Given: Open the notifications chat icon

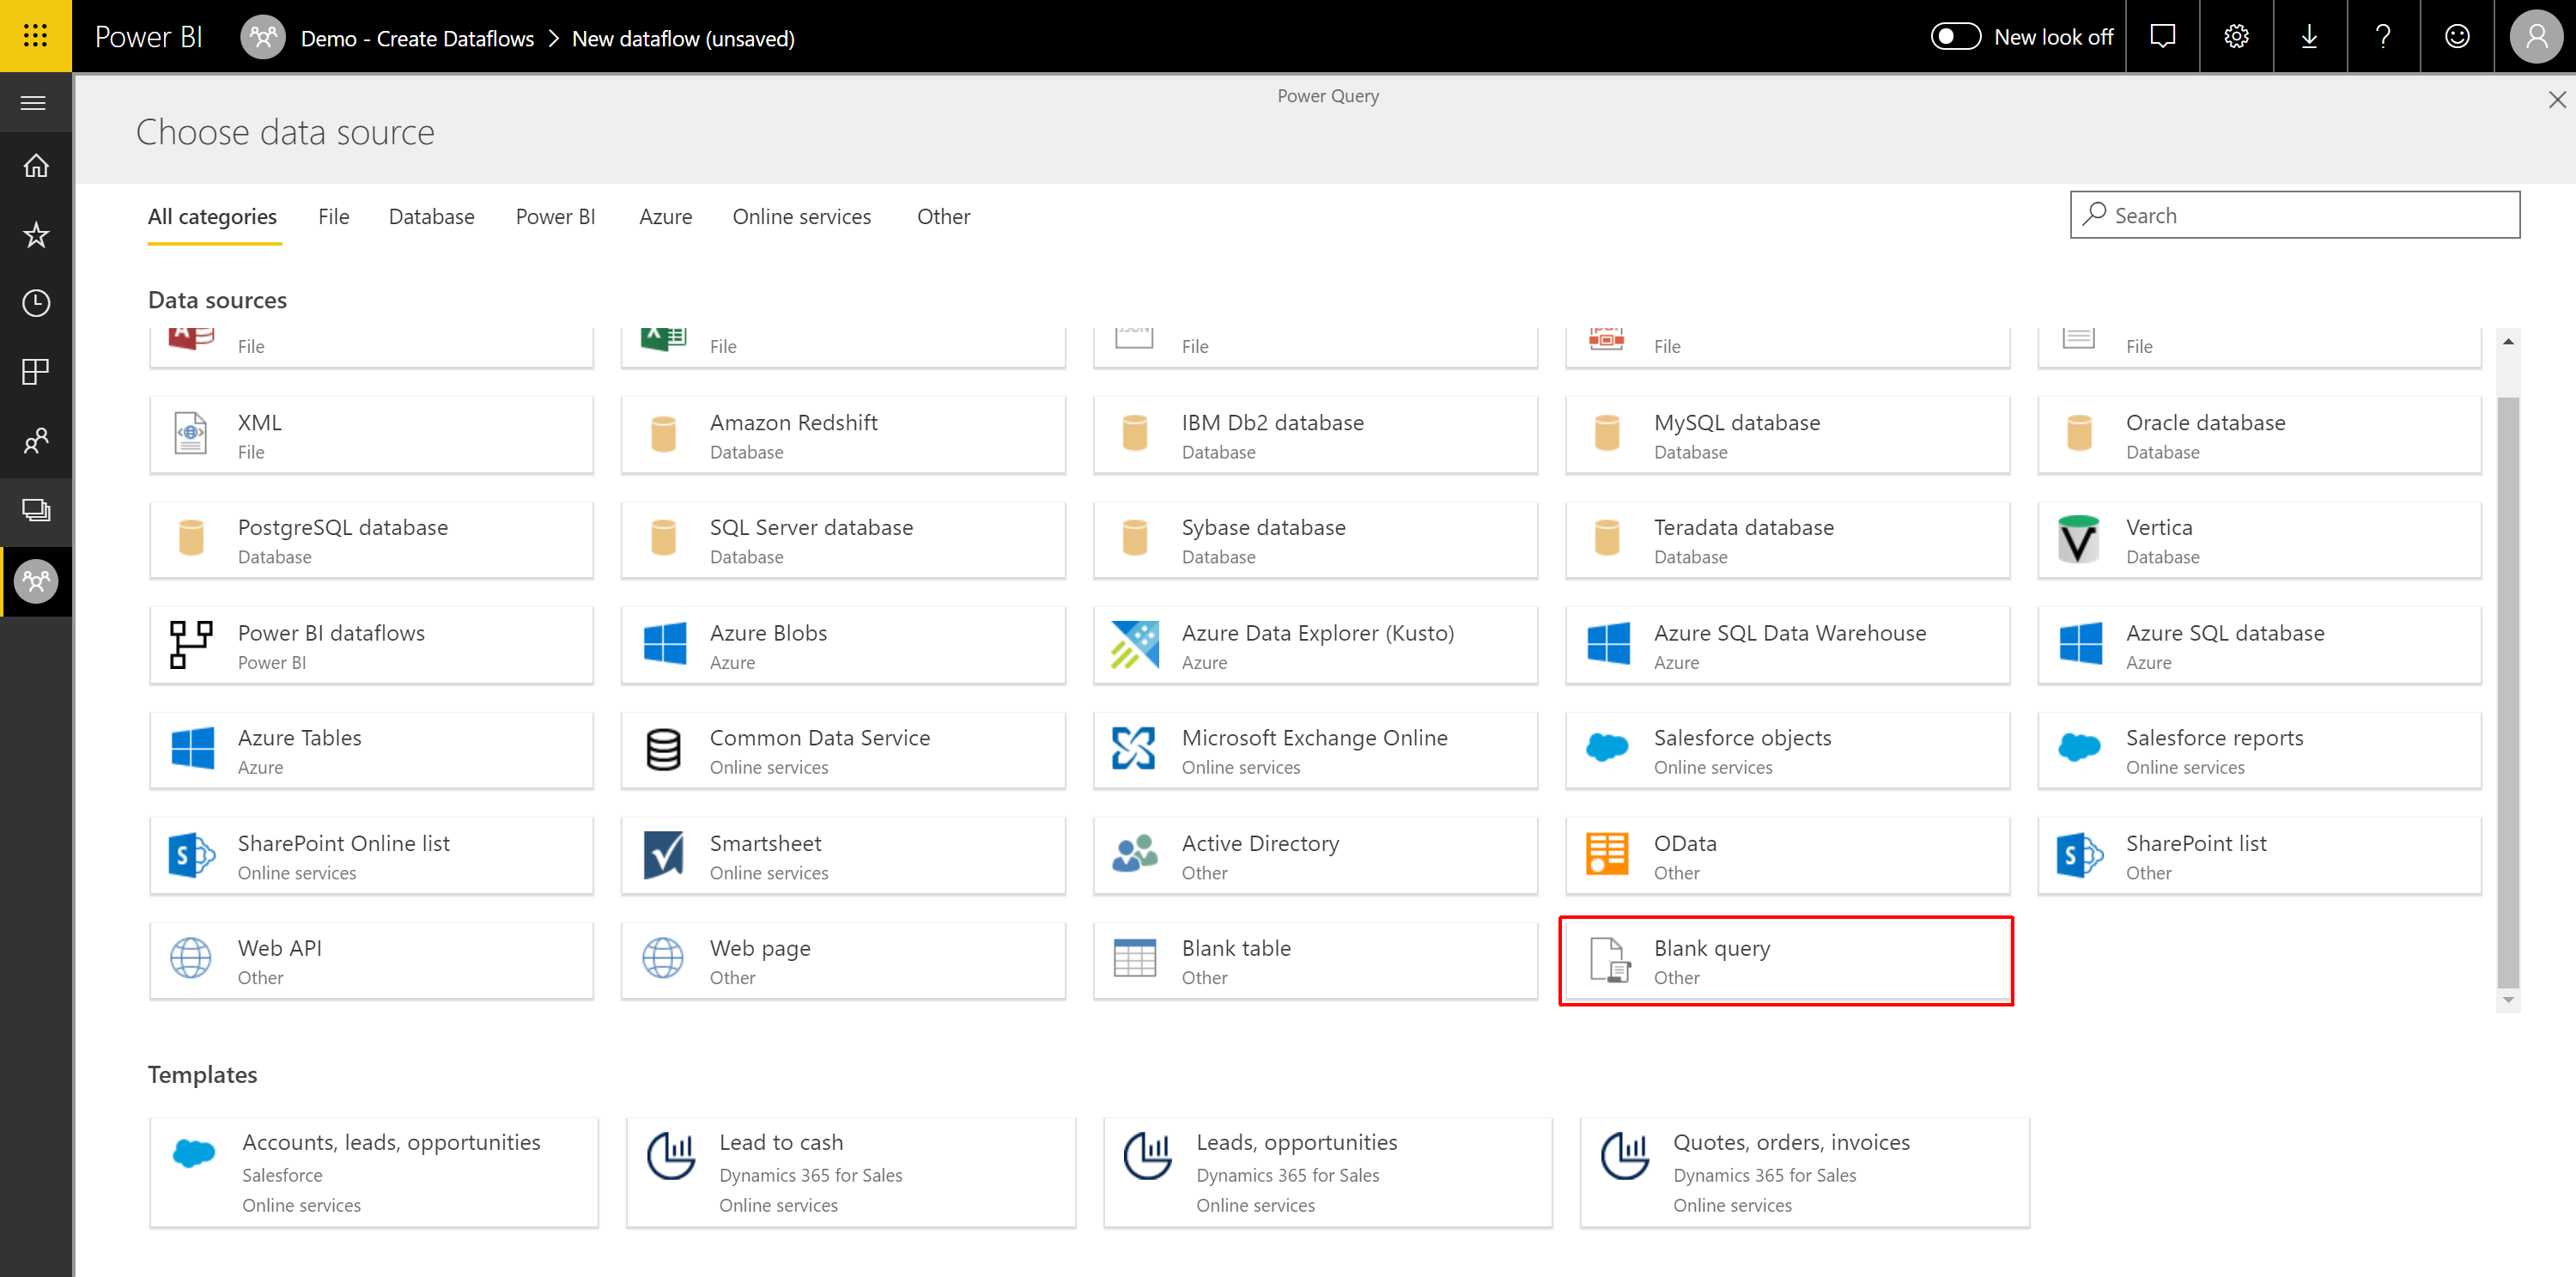Looking at the screenshot, I should (2162, 37).
